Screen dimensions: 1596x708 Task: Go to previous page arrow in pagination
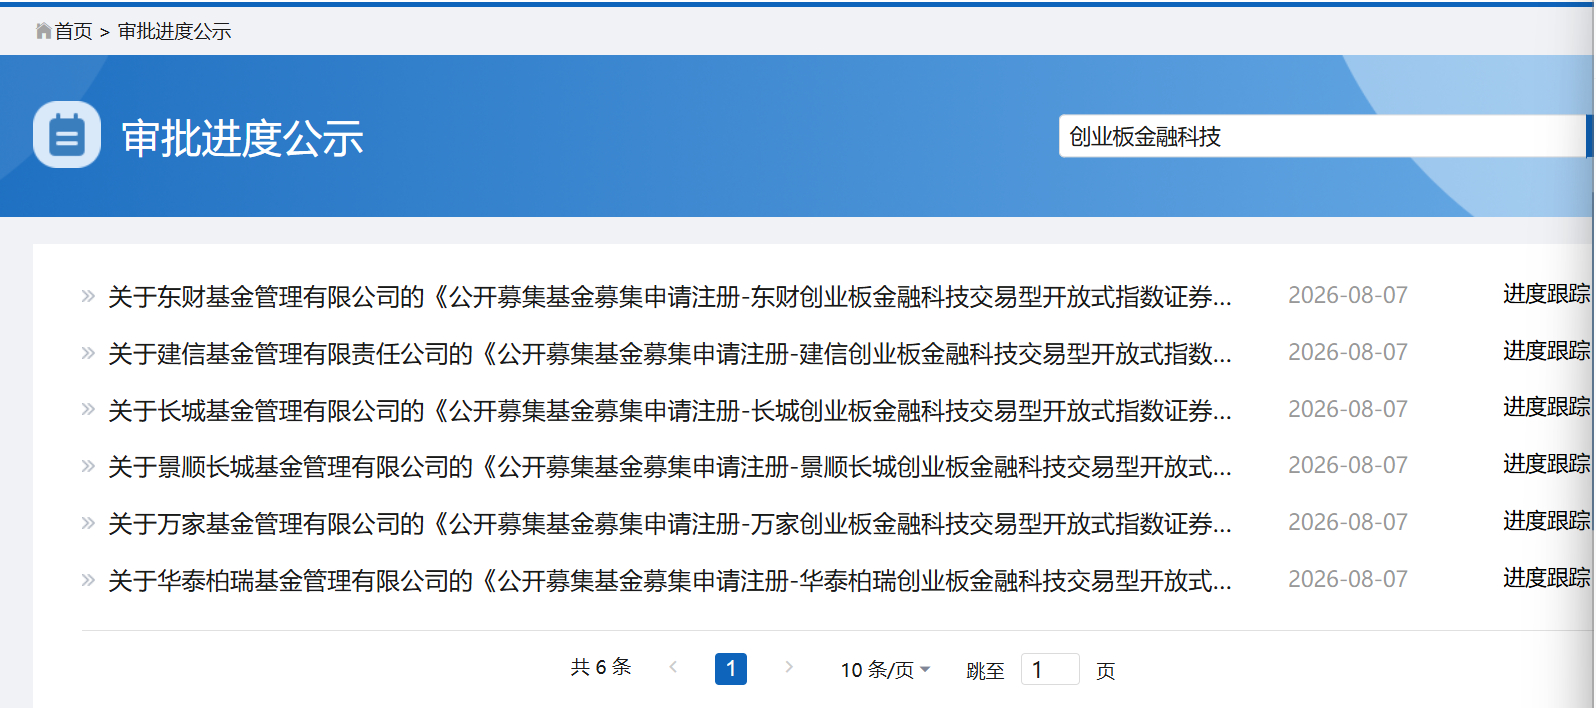tap(673, 667)
